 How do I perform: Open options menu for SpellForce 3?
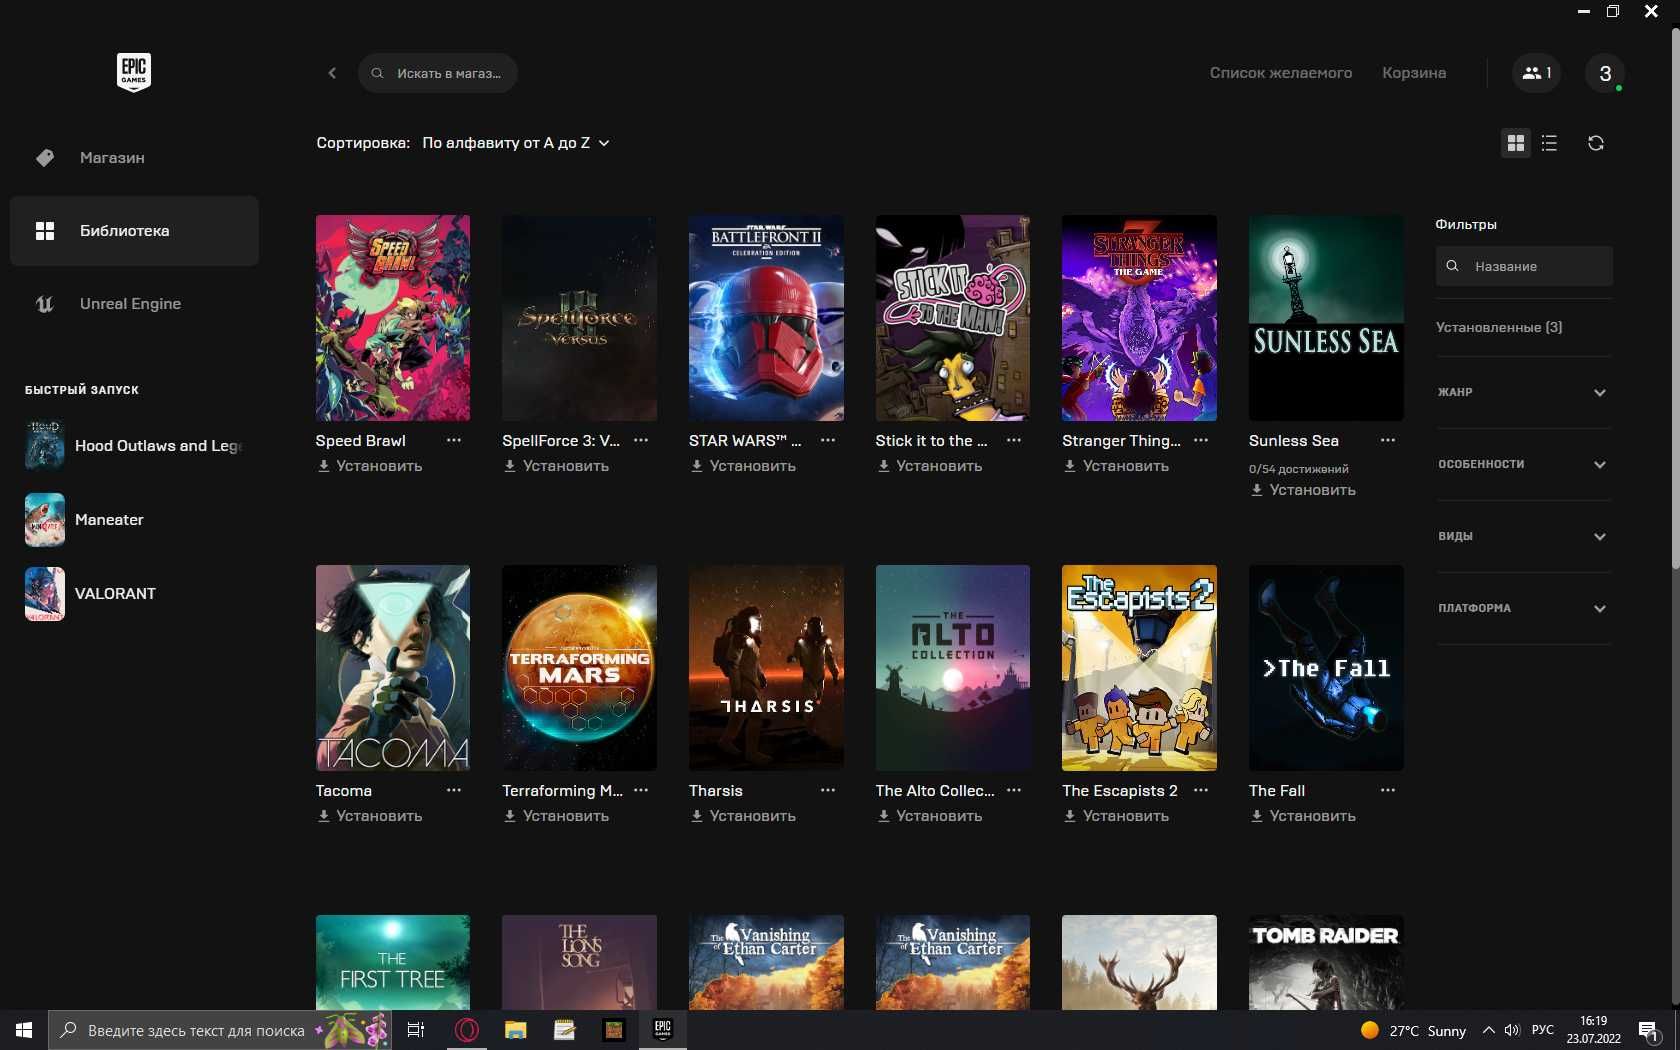[x=641, y=440]
